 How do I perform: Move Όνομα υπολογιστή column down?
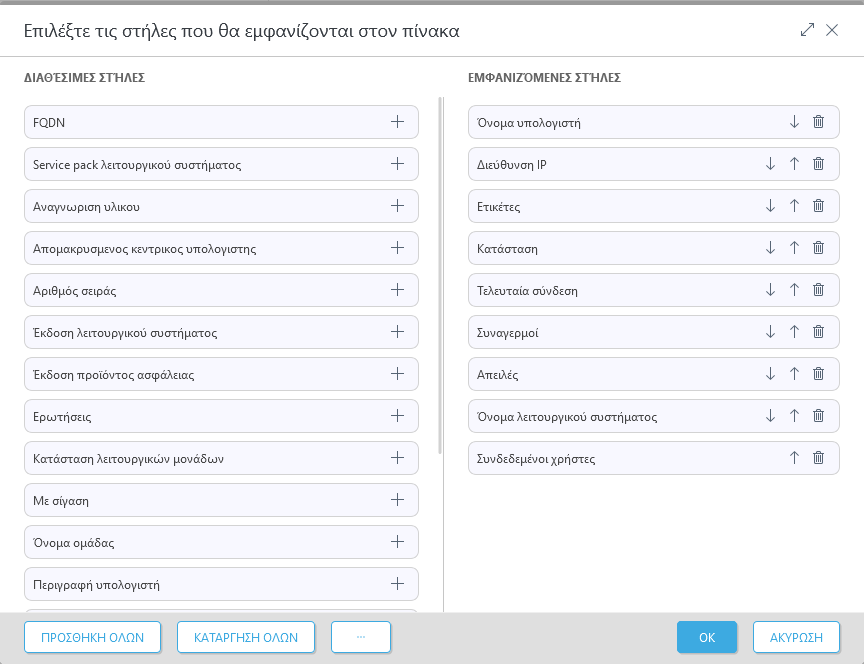point(794,122)
